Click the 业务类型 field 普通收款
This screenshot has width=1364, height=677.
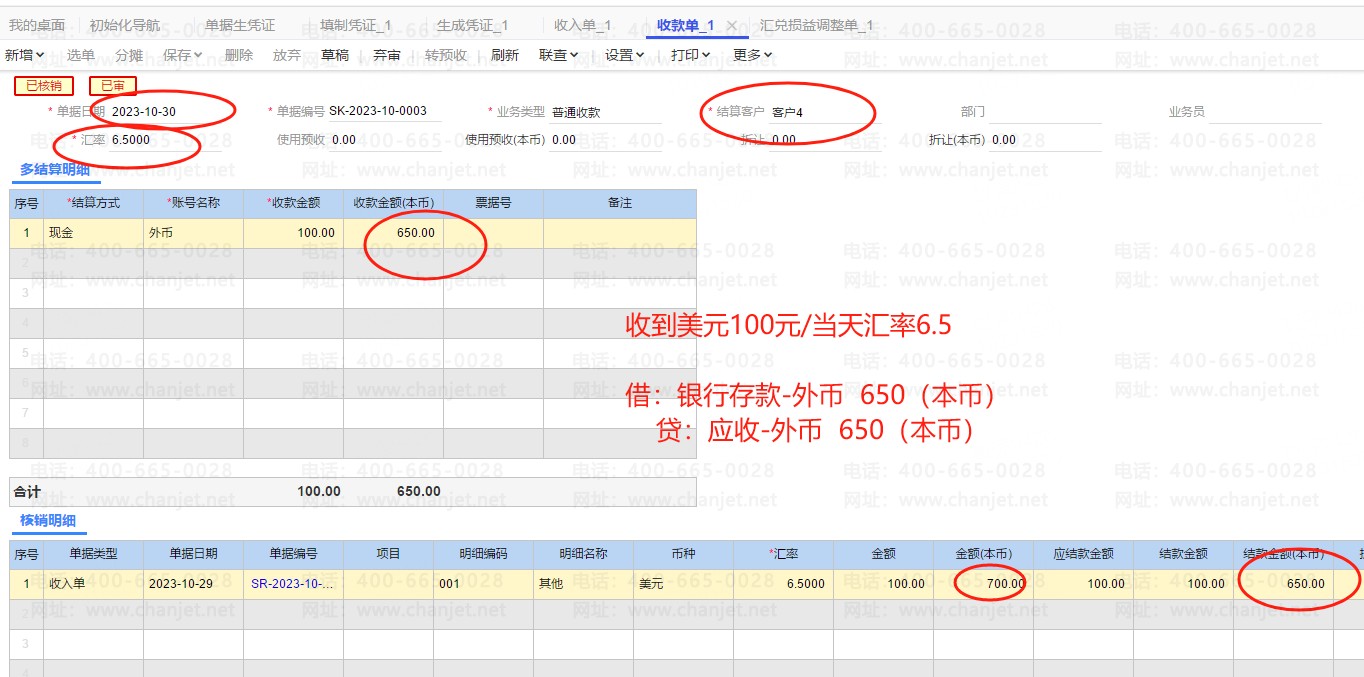pos(605,112)
